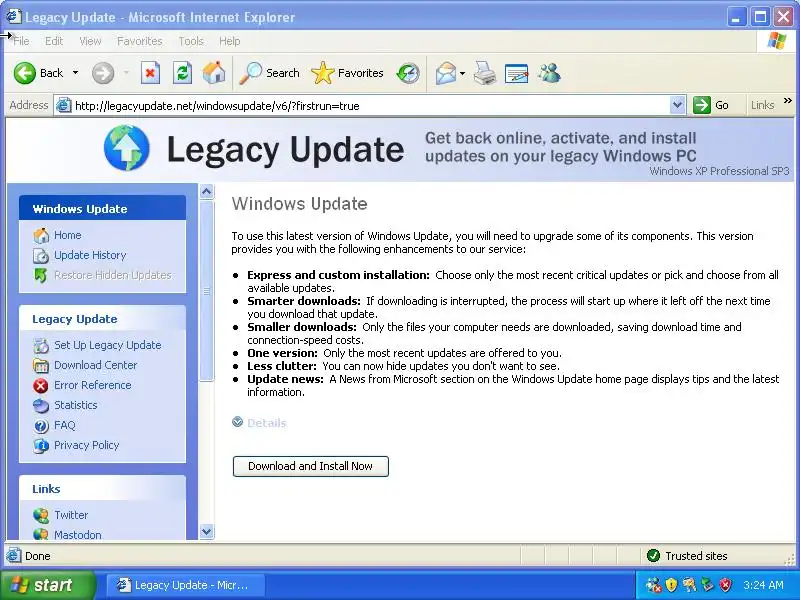
Task: Click the Legacy Update globe logo
Action: coord(127,148)
